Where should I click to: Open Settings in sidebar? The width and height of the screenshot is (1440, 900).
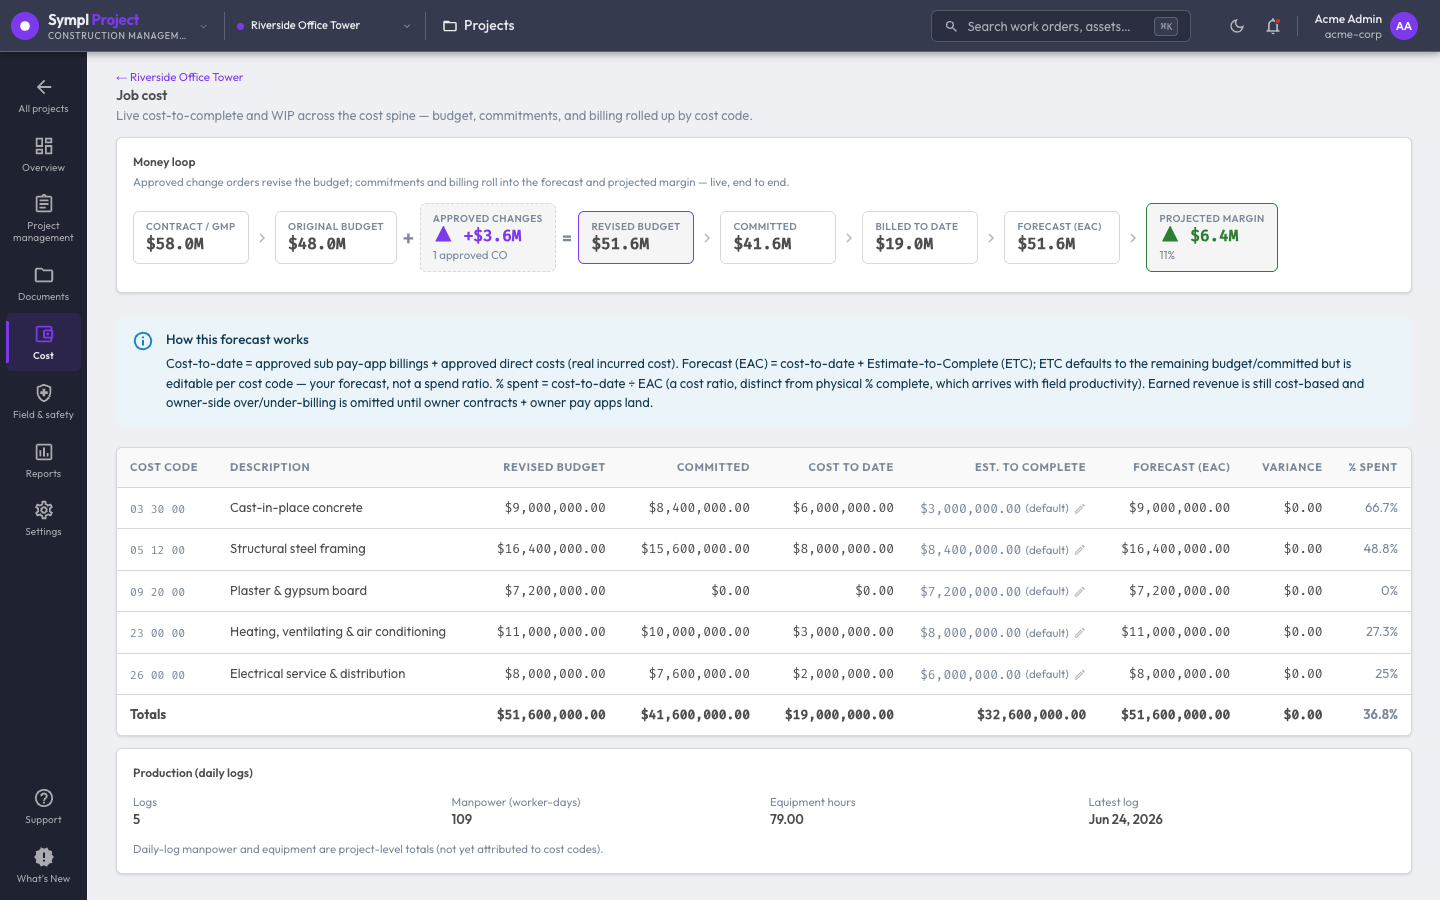pos(43,519)
